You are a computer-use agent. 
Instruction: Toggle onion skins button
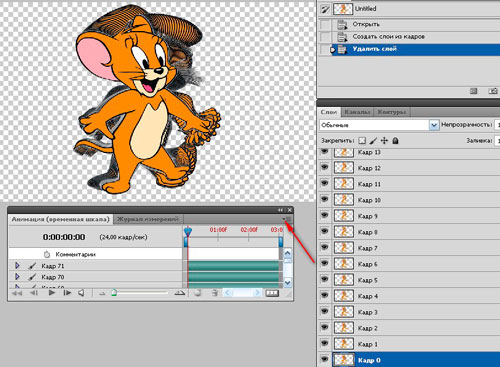pos(198,293)
